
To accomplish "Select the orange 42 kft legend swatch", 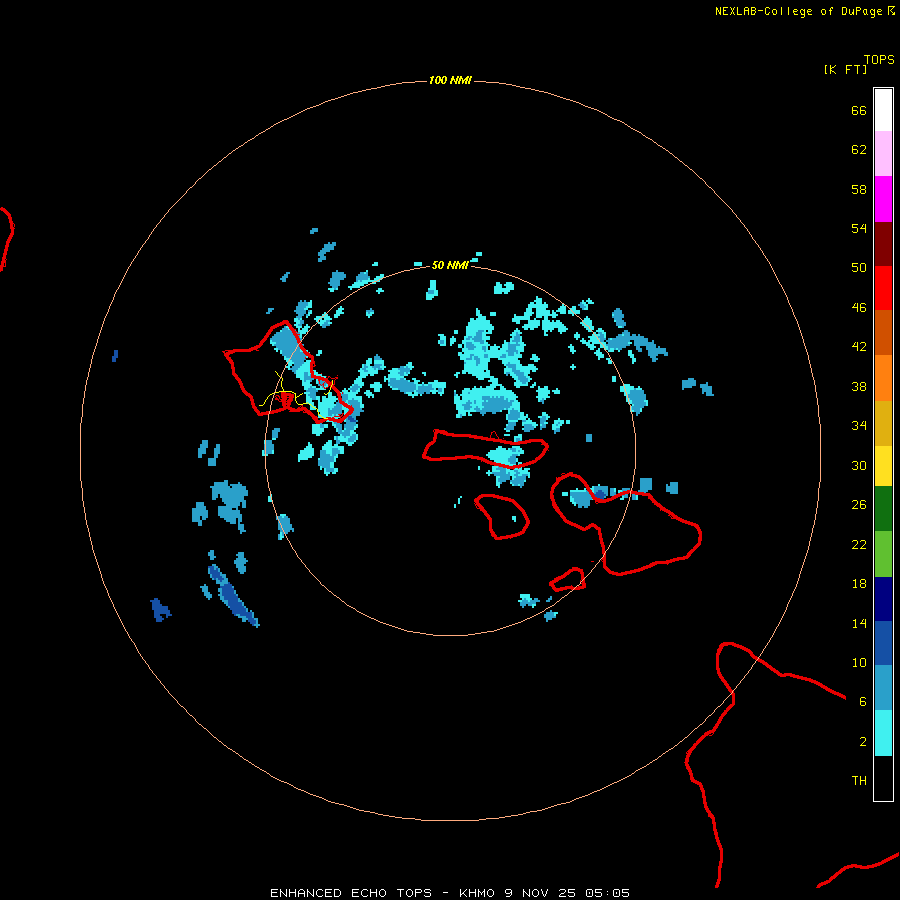I will 883,378.
